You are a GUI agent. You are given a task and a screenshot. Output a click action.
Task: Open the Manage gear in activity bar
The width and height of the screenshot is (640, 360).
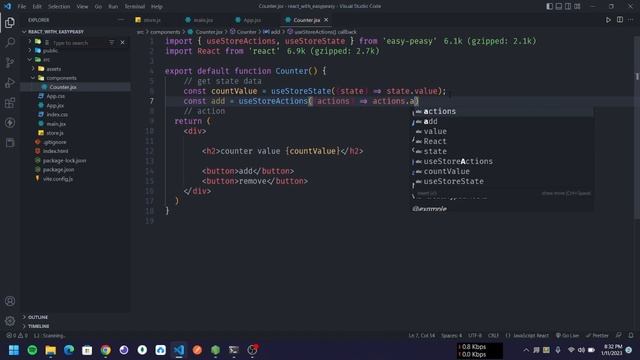(10, 321)
